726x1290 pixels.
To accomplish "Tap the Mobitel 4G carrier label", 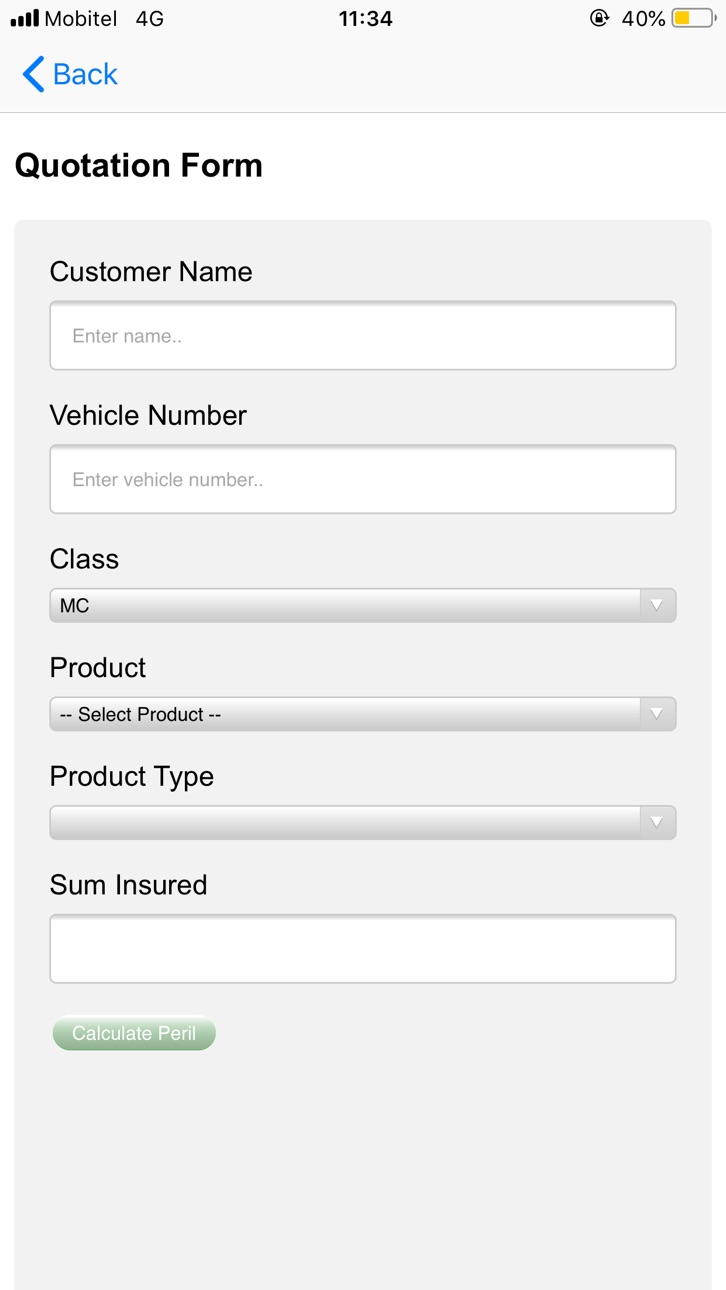I will [x=104, y=18].
